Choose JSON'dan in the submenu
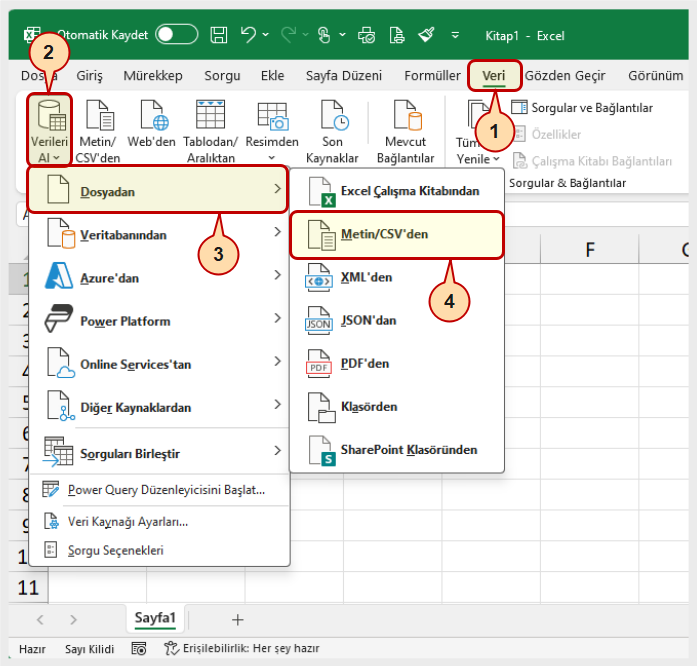The height and width of the screenshot is (666, 697). pos(397,321)
